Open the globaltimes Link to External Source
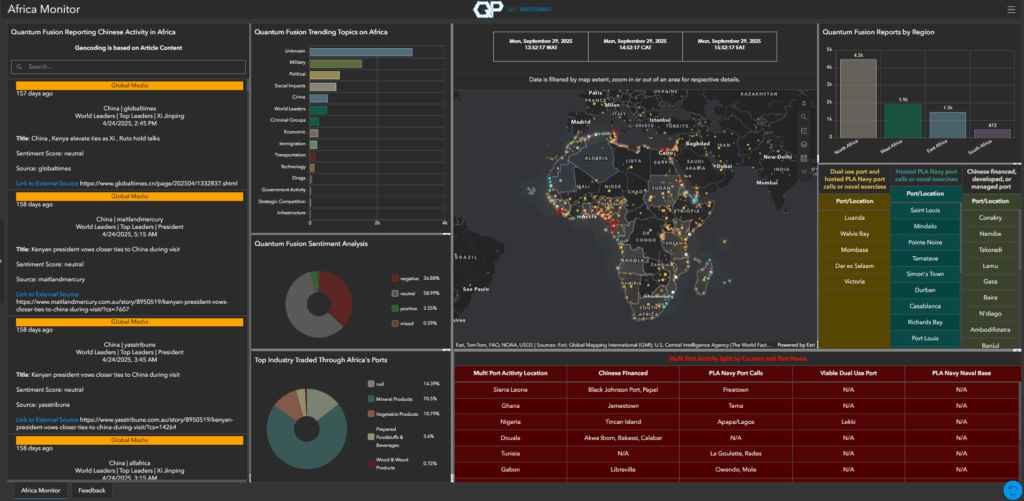1024x501 pixels. [x=46, y=184]
